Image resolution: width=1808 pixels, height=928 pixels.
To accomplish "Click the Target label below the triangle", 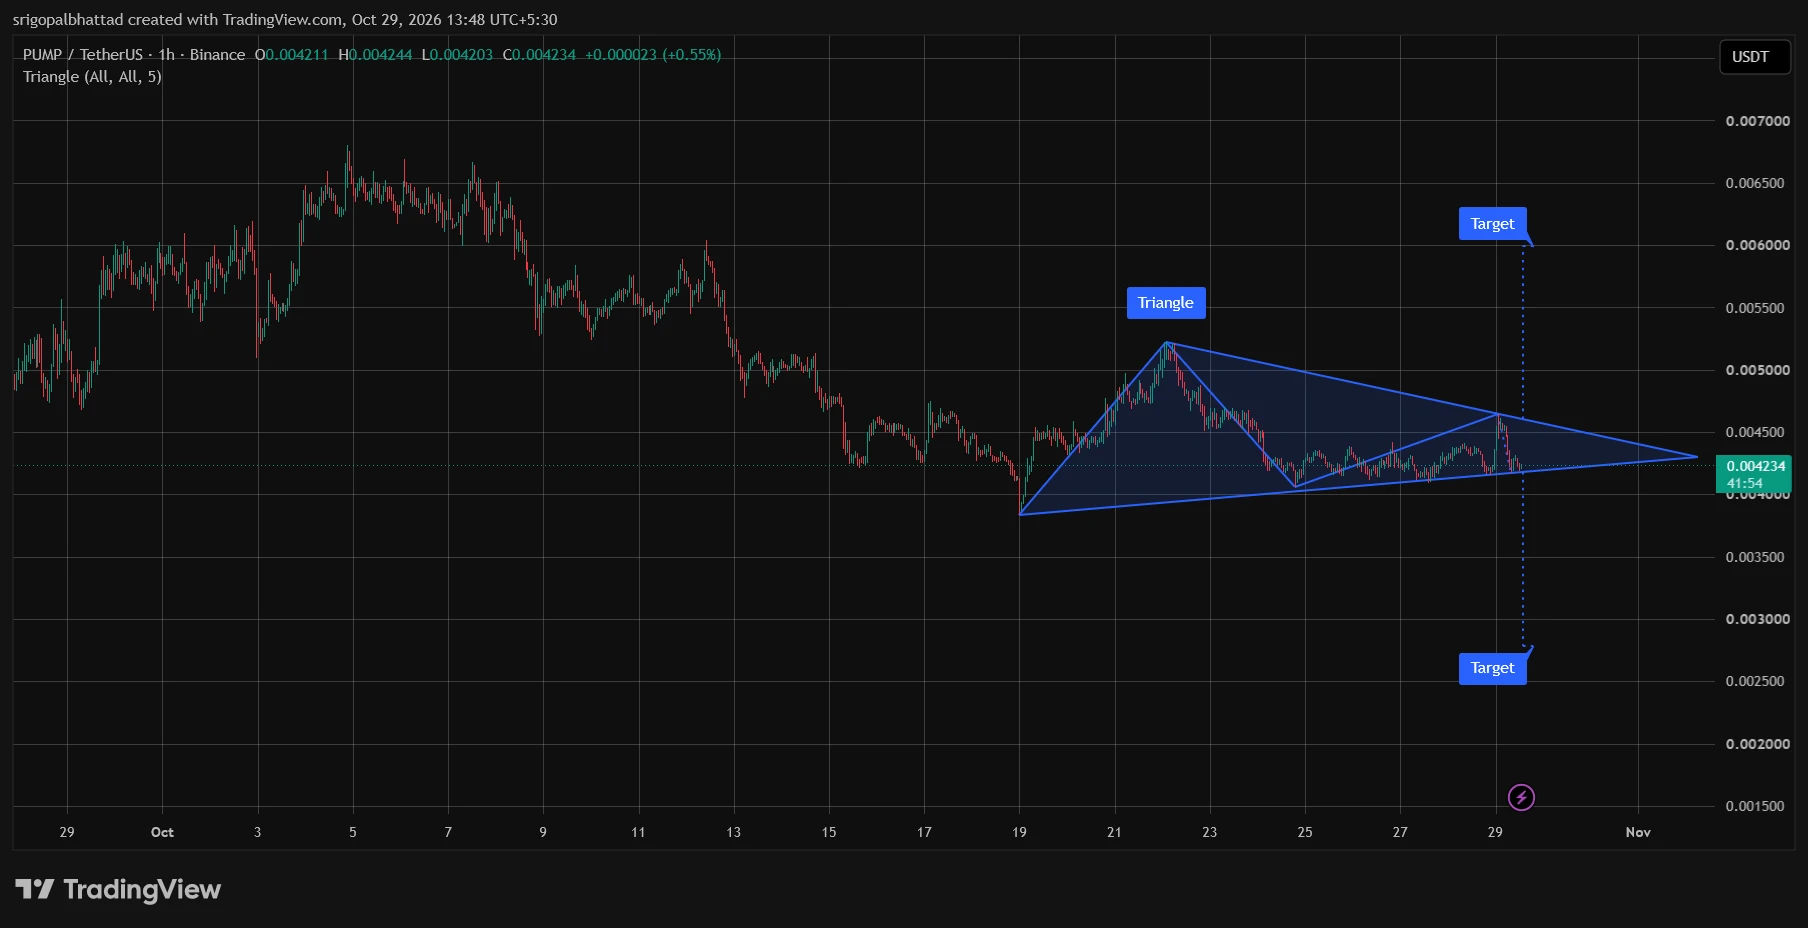I will tap(1492, 668).
